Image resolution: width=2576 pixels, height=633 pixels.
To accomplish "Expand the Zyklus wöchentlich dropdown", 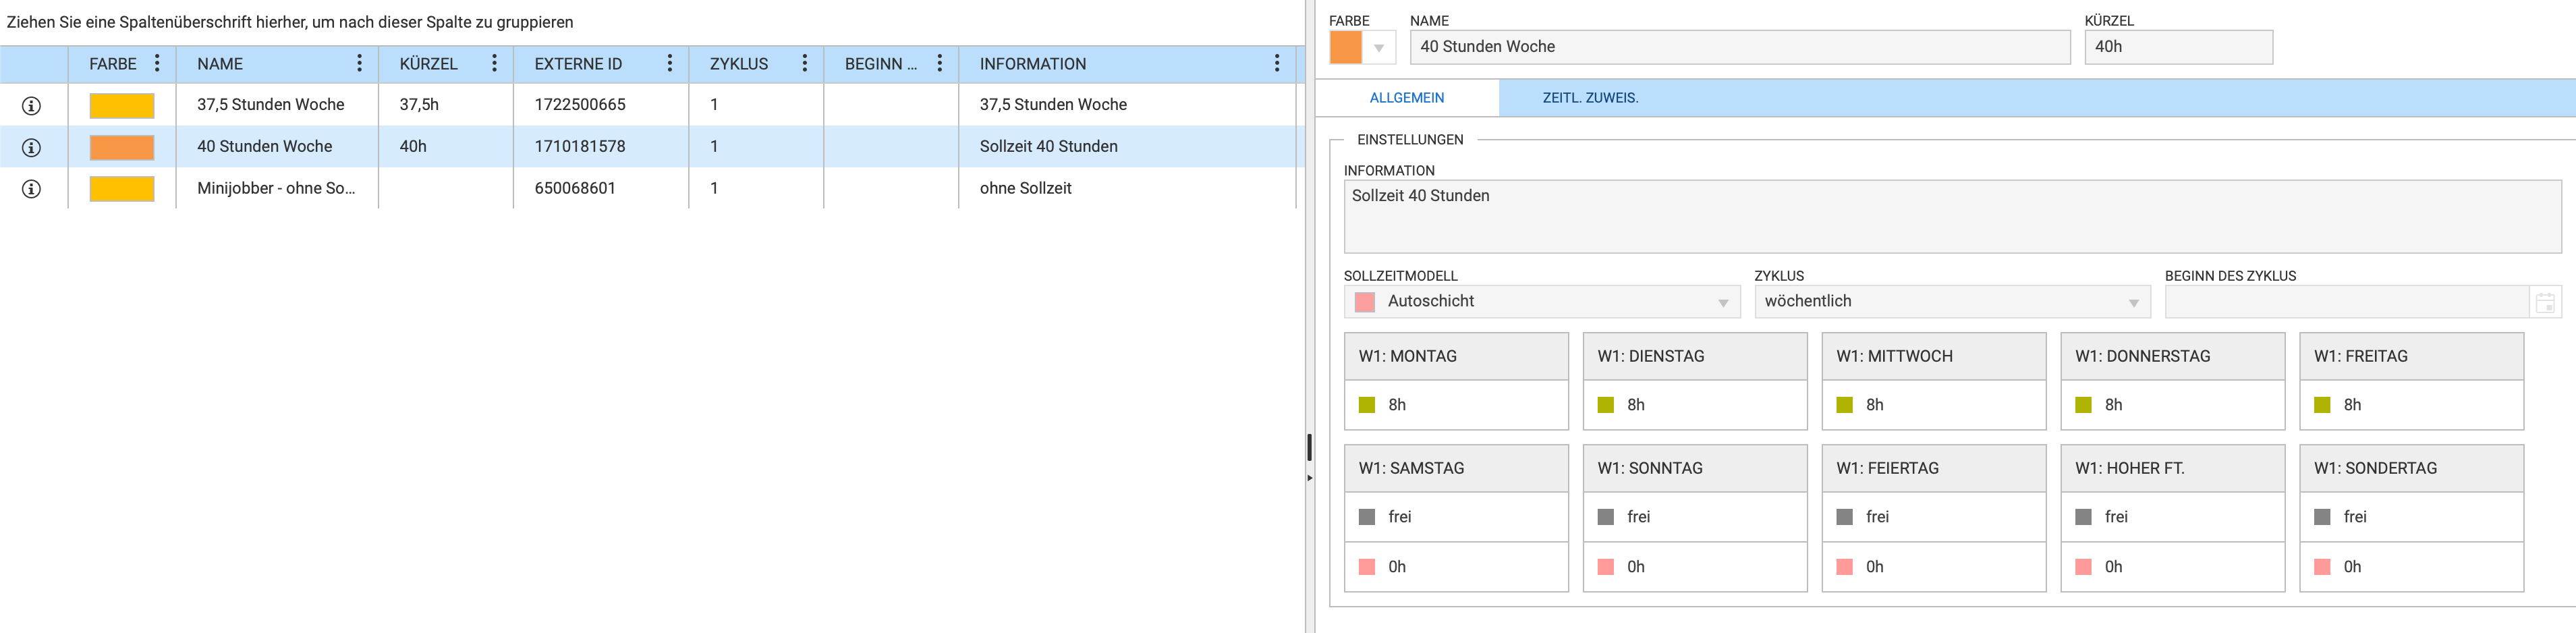I will (x=2133, y=302).
